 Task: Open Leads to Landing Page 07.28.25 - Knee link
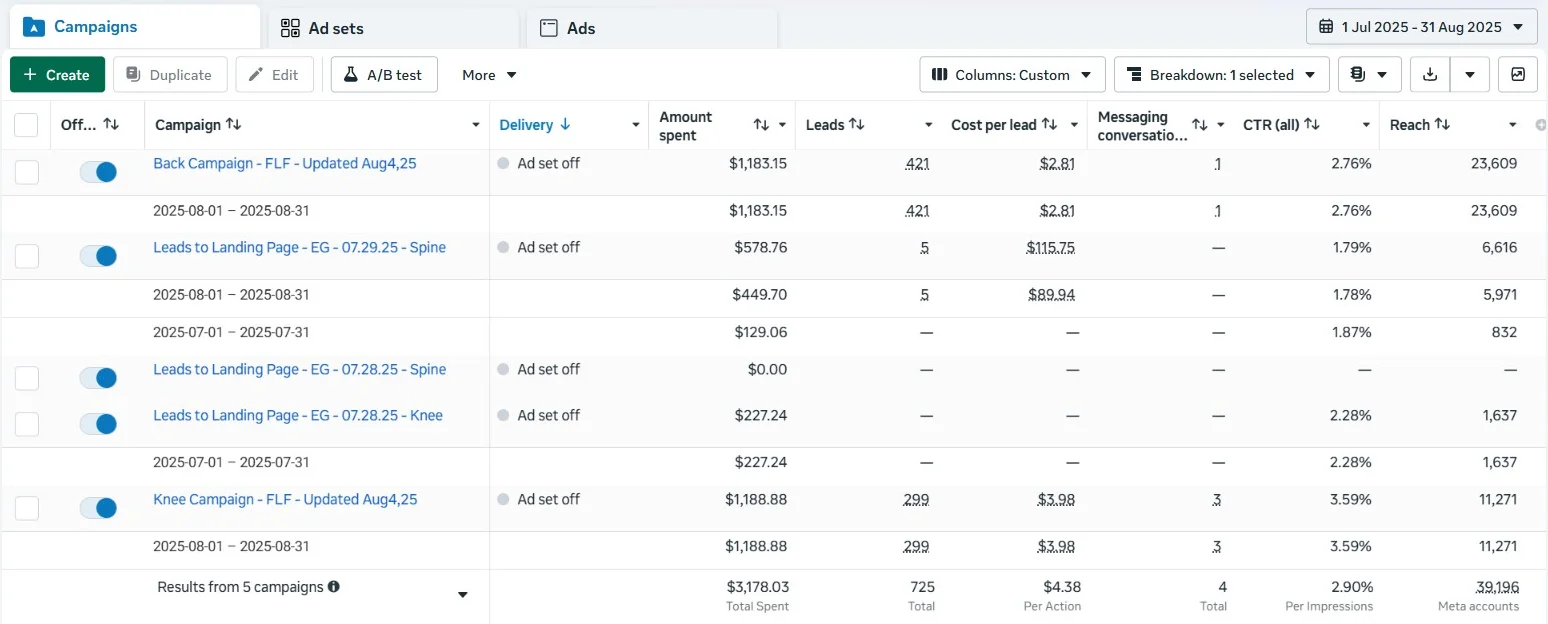(x=298, y=415)
